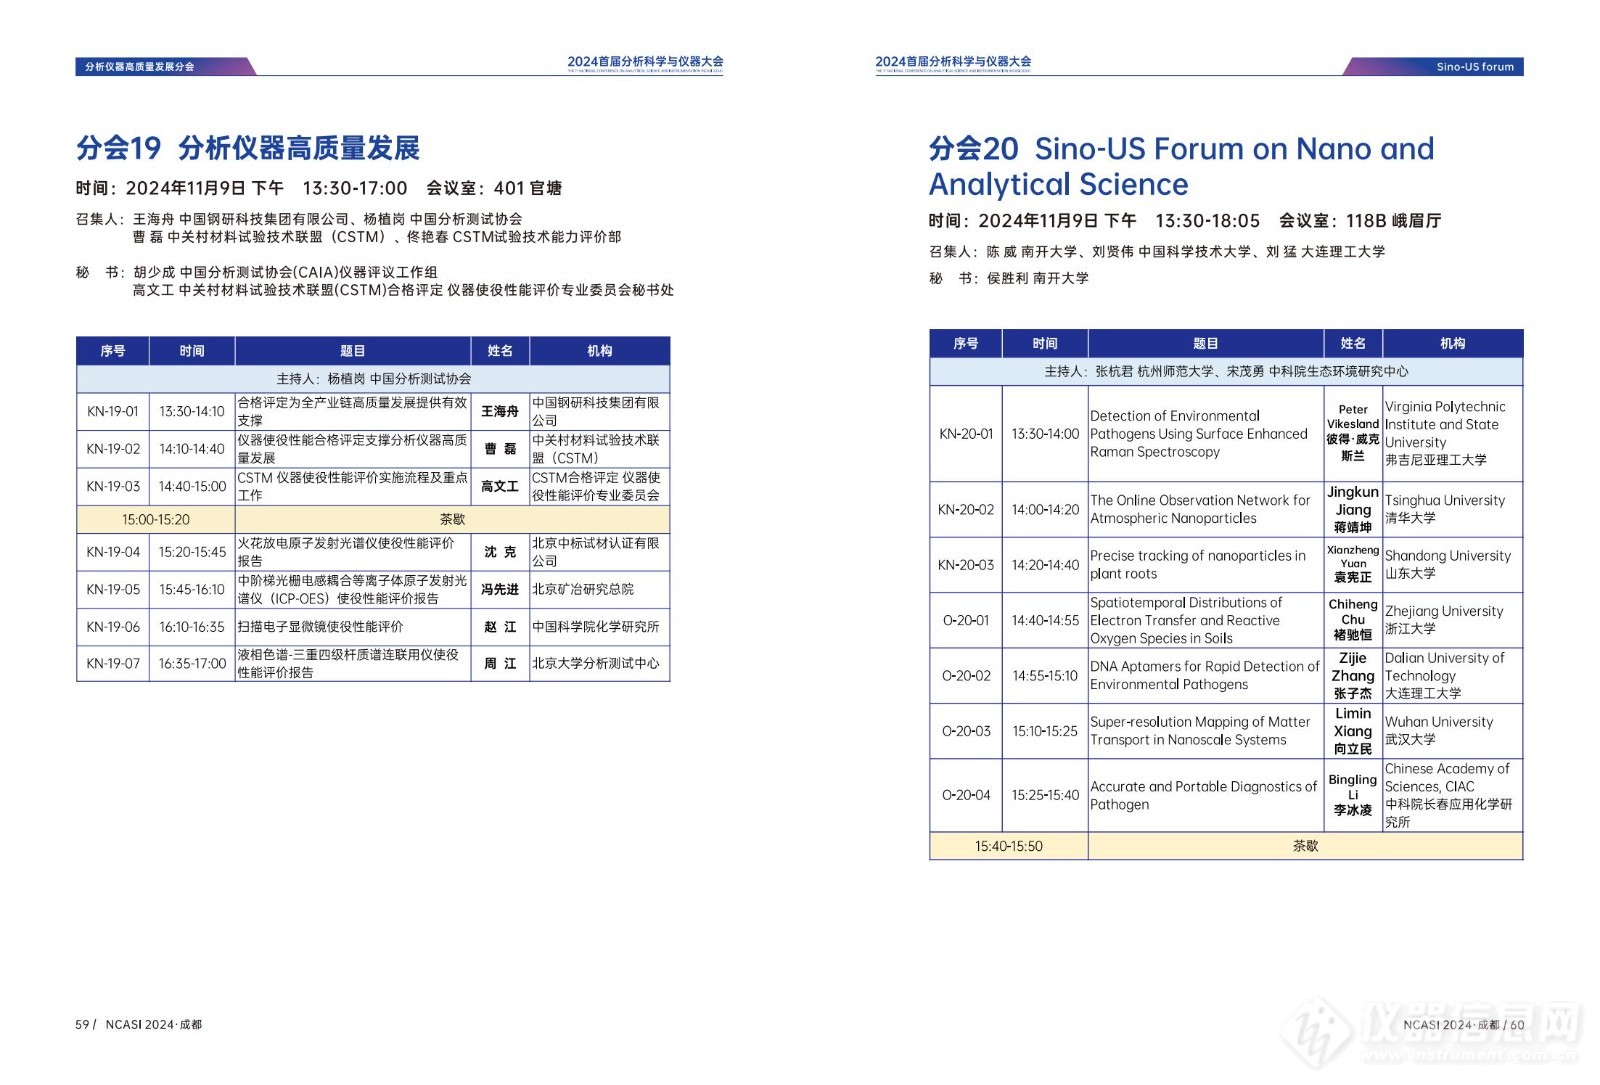The width and height of the screenshot is (1600, 1085).
Task: Click the time '14:20-14:40'
Action: tap(1045, 565)
